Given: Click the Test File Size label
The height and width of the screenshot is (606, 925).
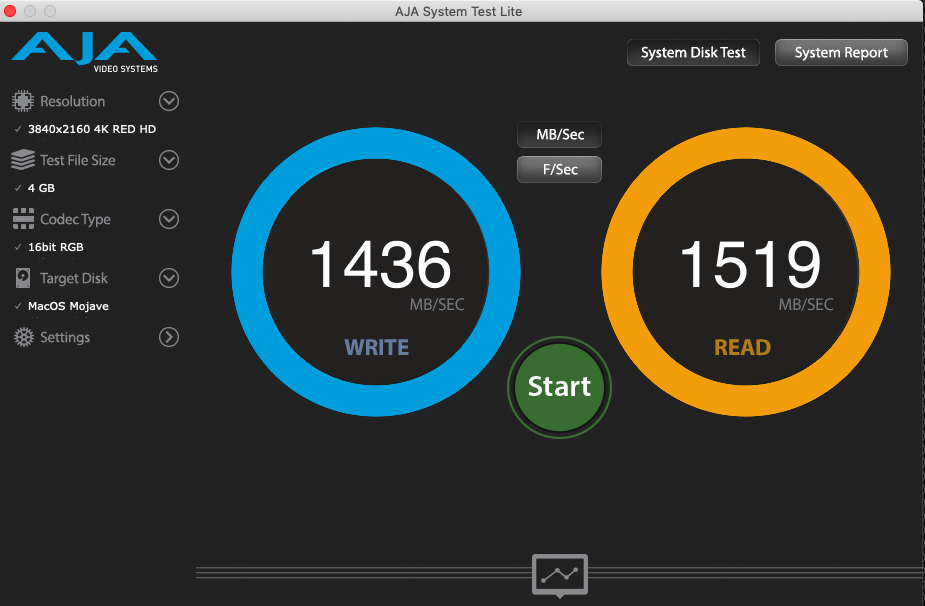Looking at the screenshot, I should (x=78, y=160).
